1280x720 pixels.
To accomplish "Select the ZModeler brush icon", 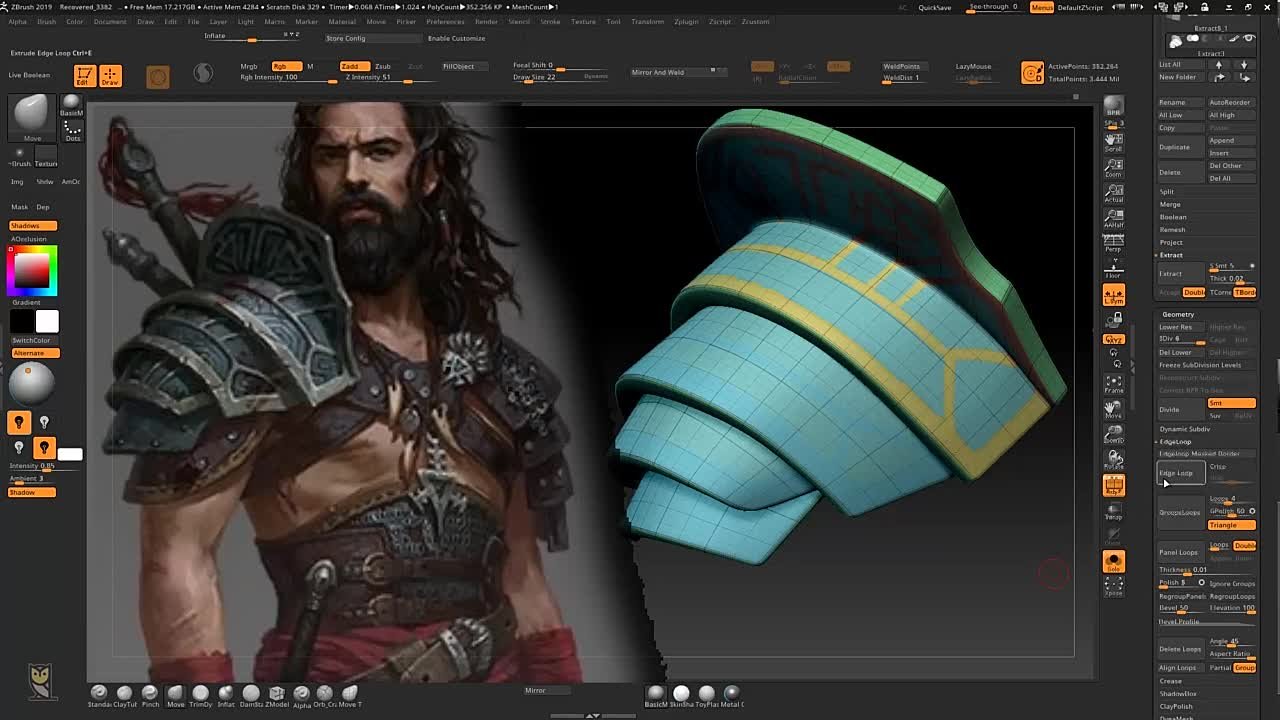I will (277, 693).
